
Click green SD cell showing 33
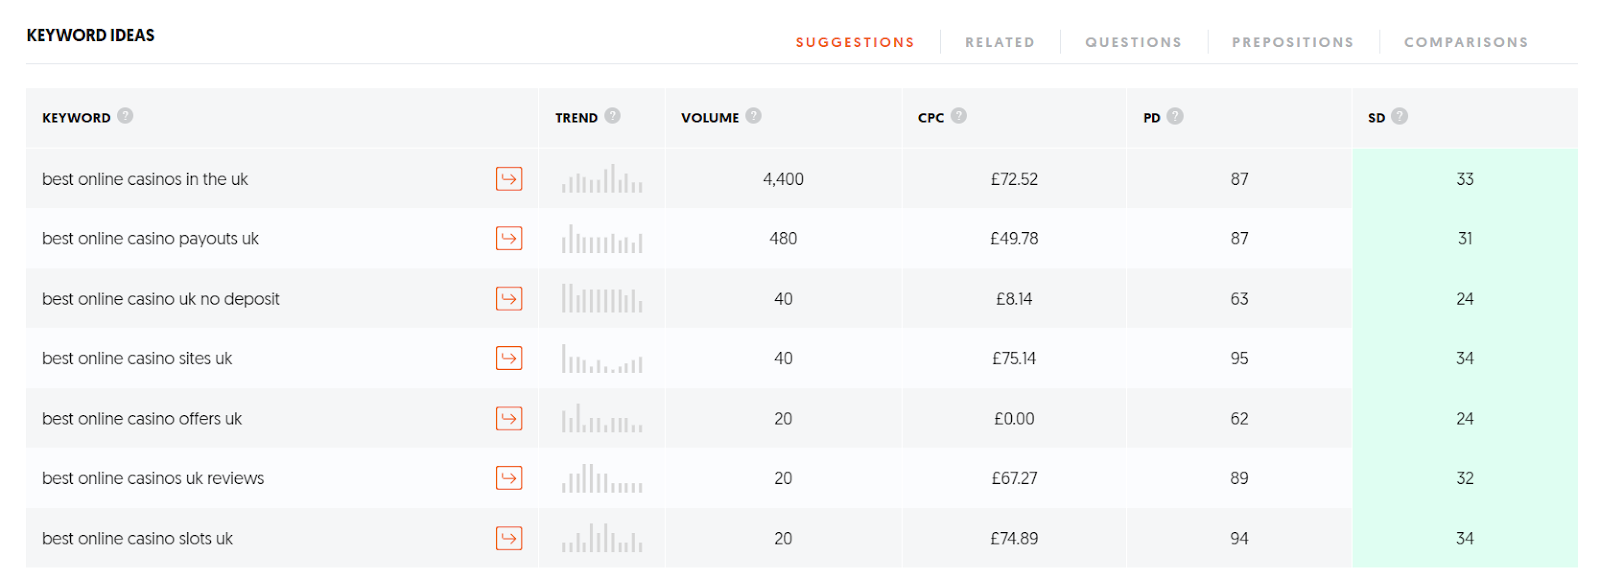coord(1465,179)
